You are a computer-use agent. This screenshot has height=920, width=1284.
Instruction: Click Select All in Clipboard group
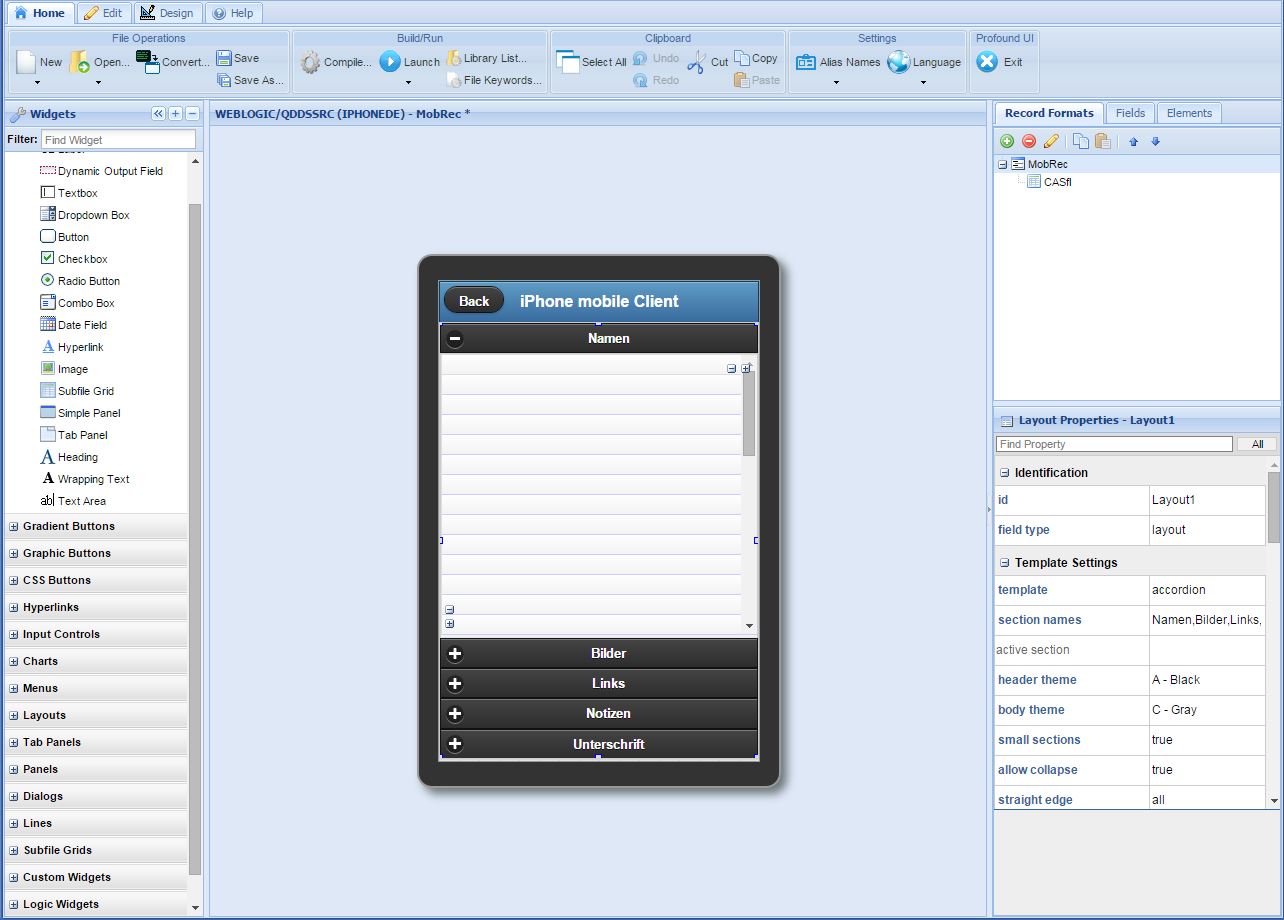(591, 62)
